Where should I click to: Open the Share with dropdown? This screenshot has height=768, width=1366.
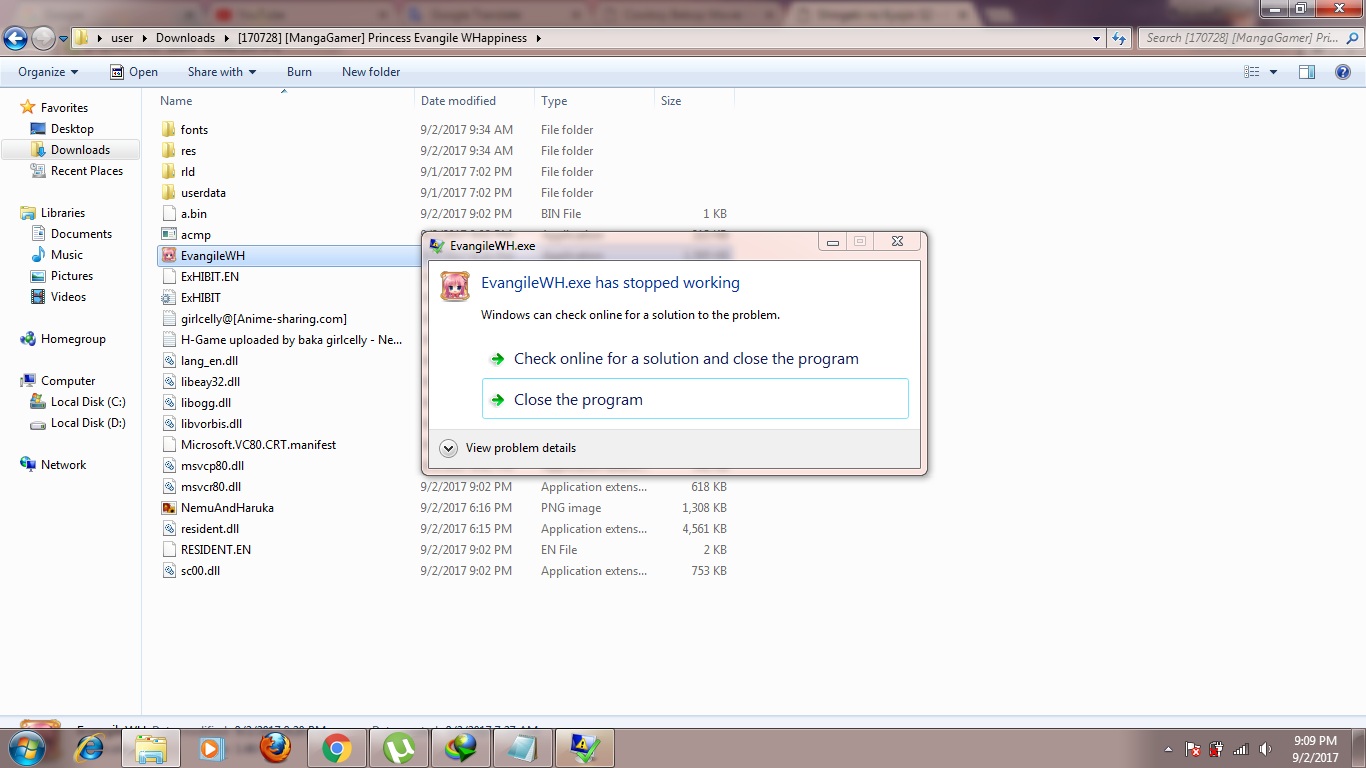(221, 72)
